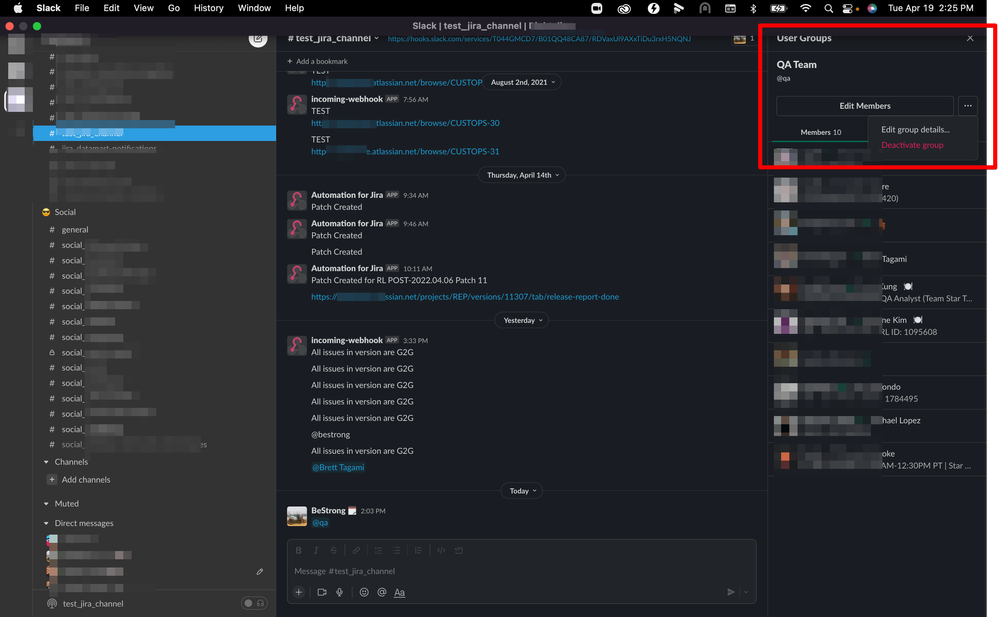Close the User Groups panel
The width and height of the screenshot is (999, 617).
point(970,38)
